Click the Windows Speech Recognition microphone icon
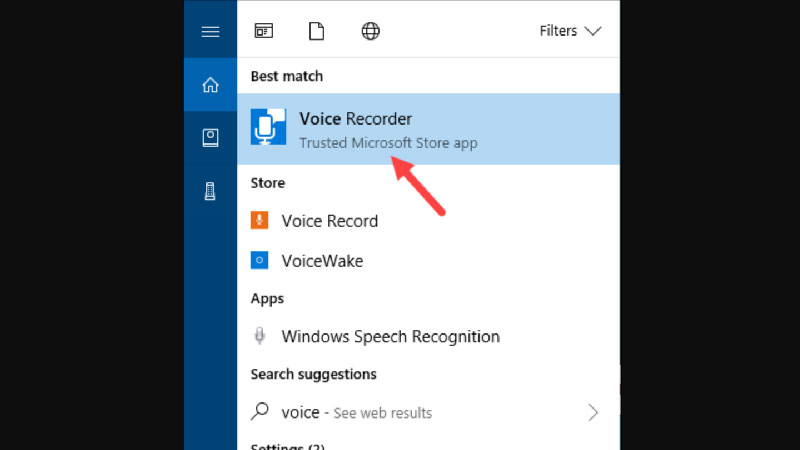This screenshot has height=450, width=800. coord(260,336)
